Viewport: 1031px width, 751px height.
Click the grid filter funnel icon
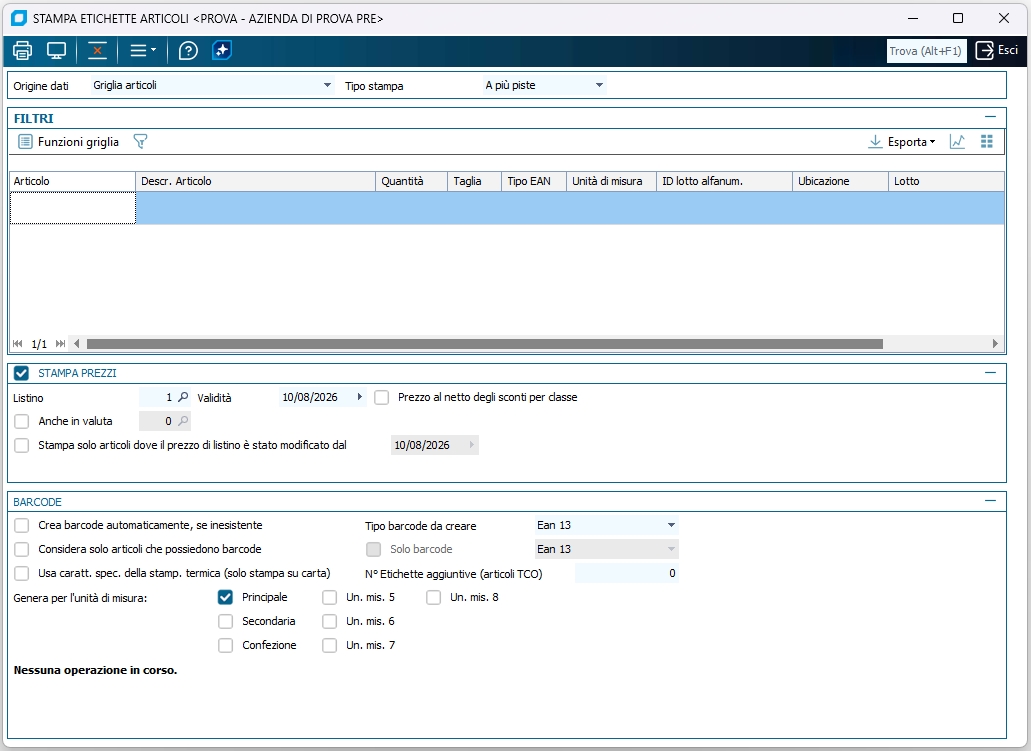(140, 141)
